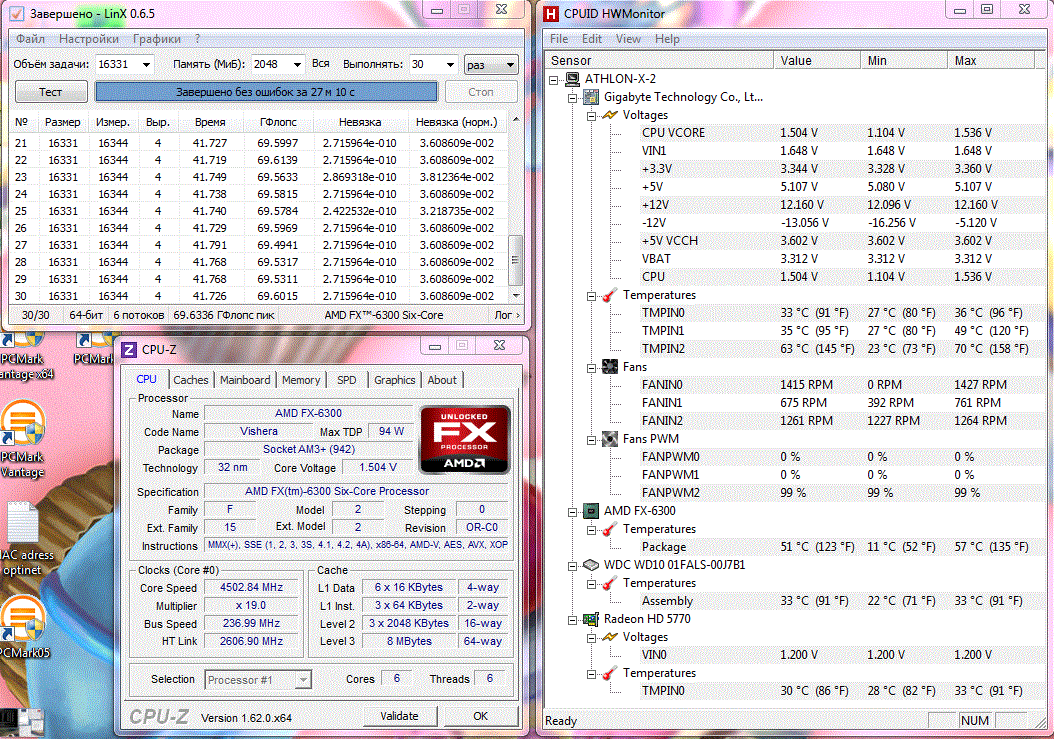This screenshot has height=739, width=1054.
Task: Switch to the SPD tab in CPU-Z
Action: tap(347, 380)
